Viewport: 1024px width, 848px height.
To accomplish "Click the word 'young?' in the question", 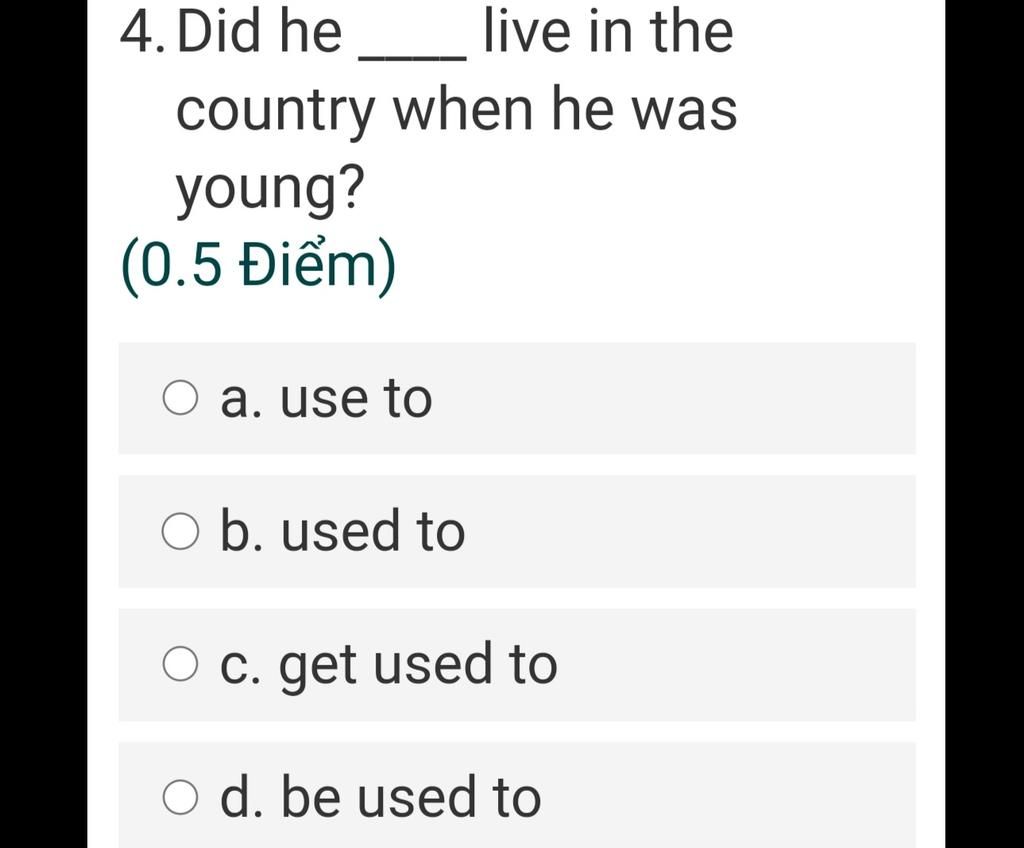I will [269, 188].
